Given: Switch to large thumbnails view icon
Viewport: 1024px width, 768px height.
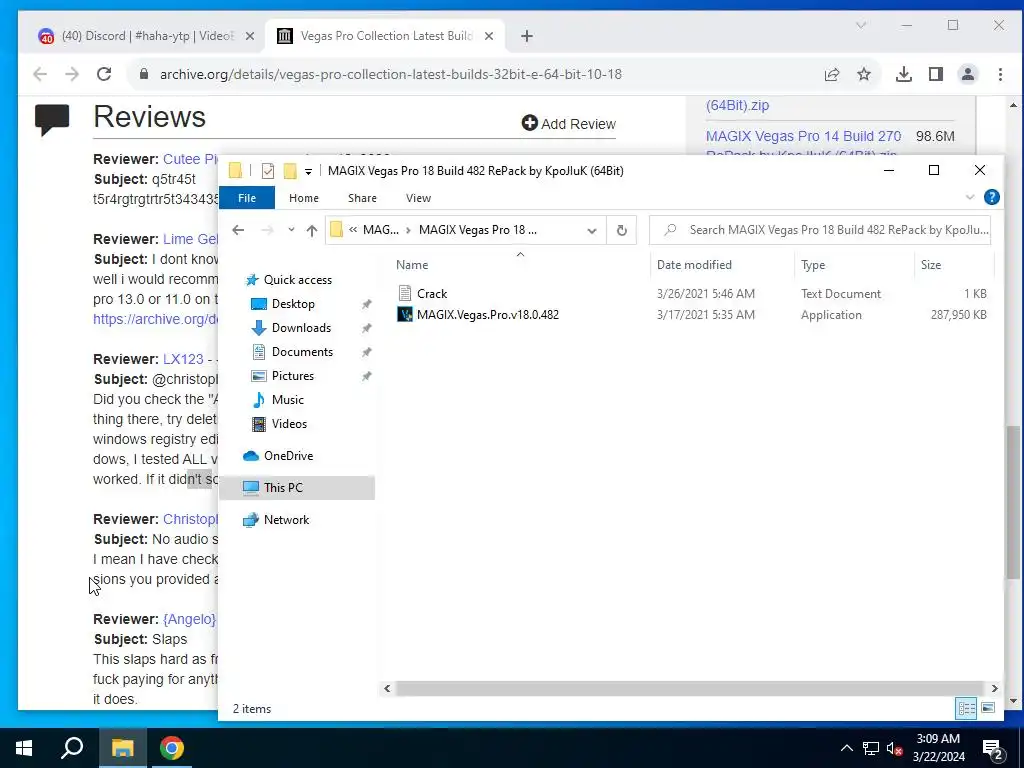Looking at the screenshot, I should click(x=988, y=709).
